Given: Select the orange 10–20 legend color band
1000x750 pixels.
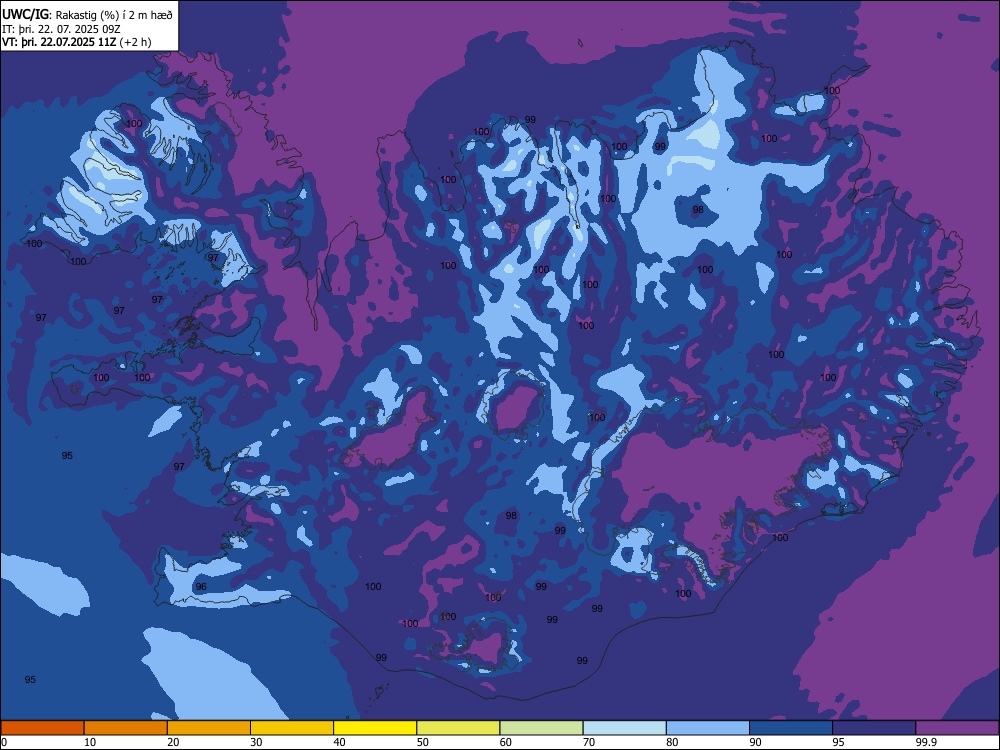Looking at the screenshot, I should 126,728.
